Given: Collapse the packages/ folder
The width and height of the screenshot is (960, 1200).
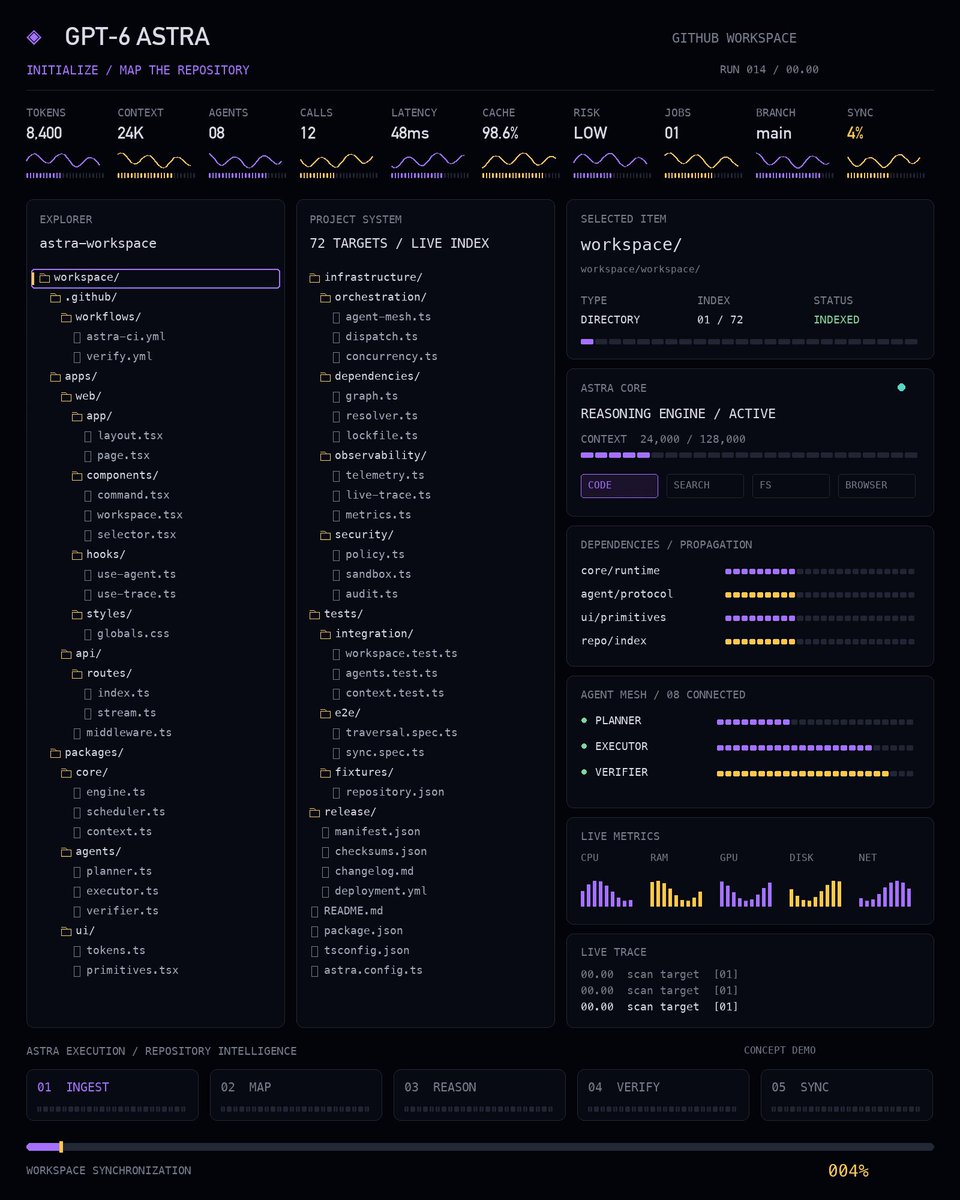Looking at the screenshot, I should [x=87, y=753].
